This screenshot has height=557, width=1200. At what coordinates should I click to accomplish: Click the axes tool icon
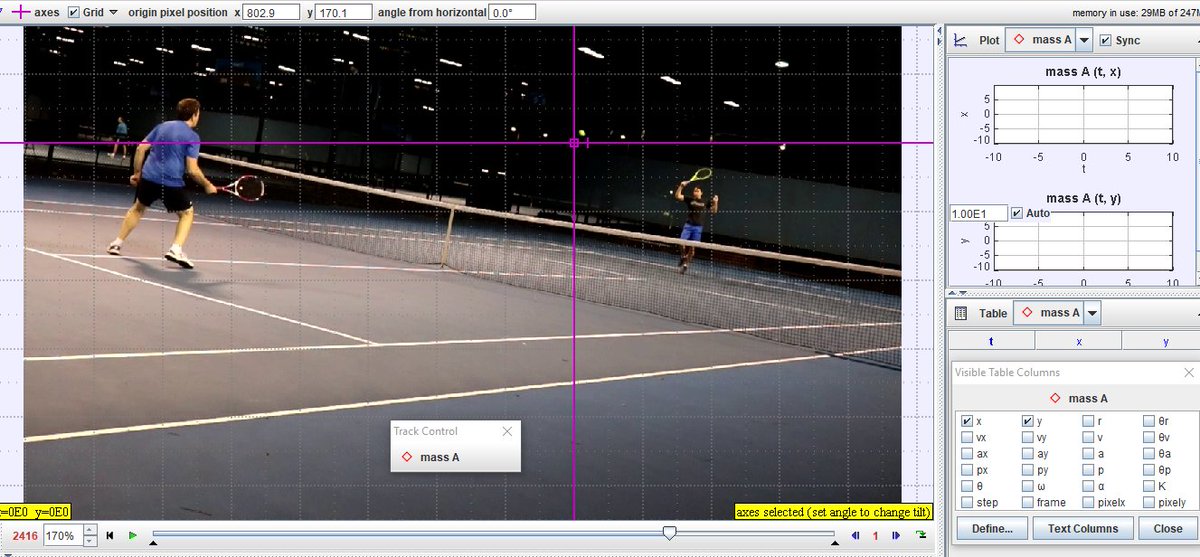(x=19, y=12)
